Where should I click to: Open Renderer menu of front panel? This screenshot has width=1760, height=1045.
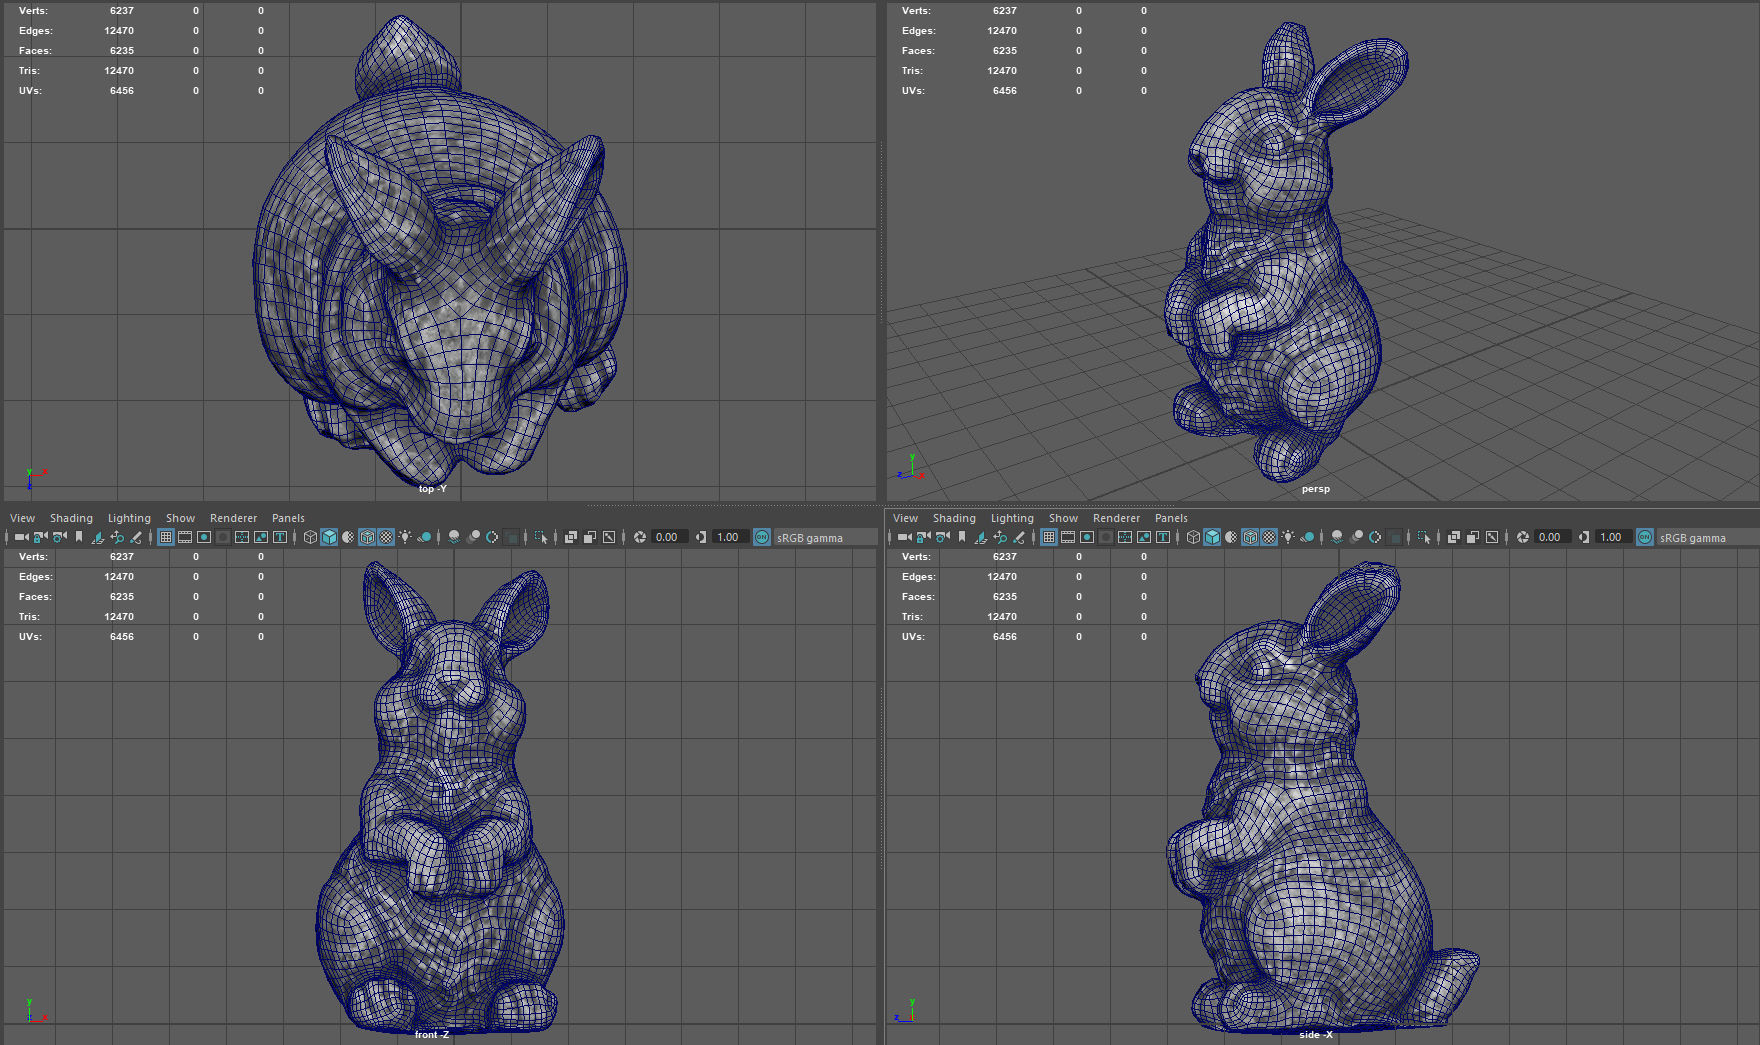tap(233, 518)
